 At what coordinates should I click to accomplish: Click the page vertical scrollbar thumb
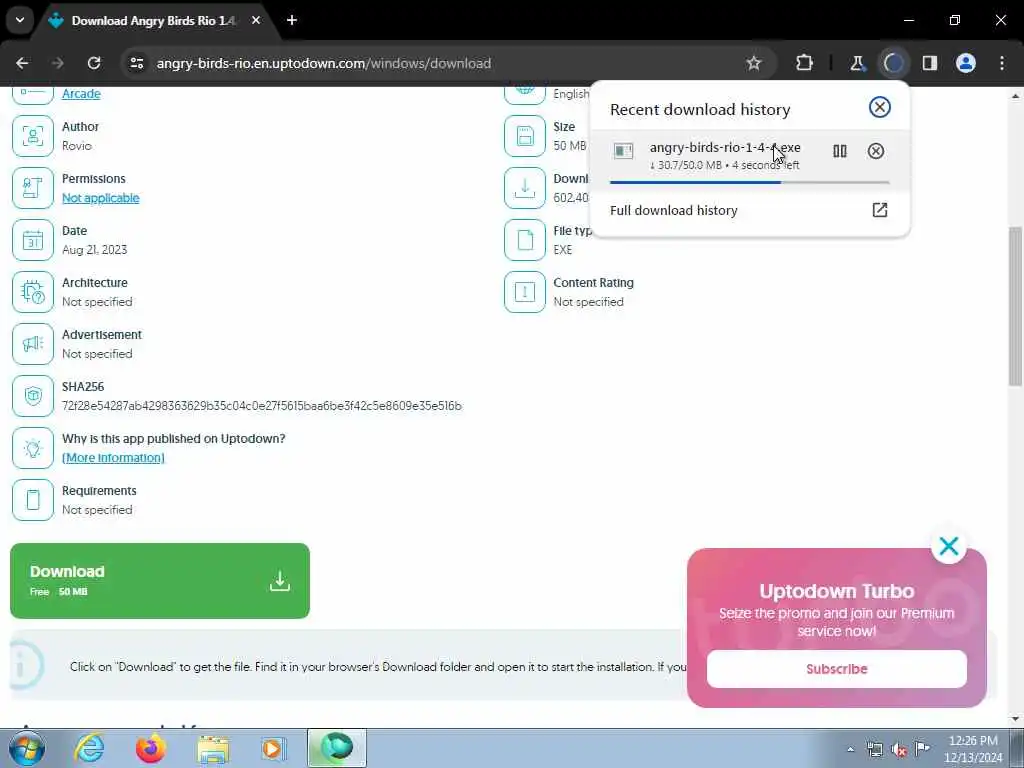tap(1015, 306)
